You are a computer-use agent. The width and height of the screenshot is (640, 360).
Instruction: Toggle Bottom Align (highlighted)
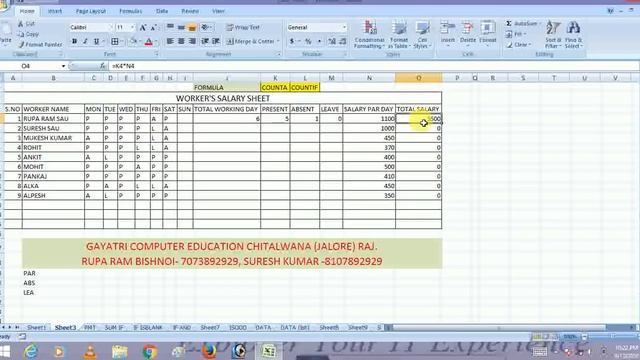[x=192, y=28]
